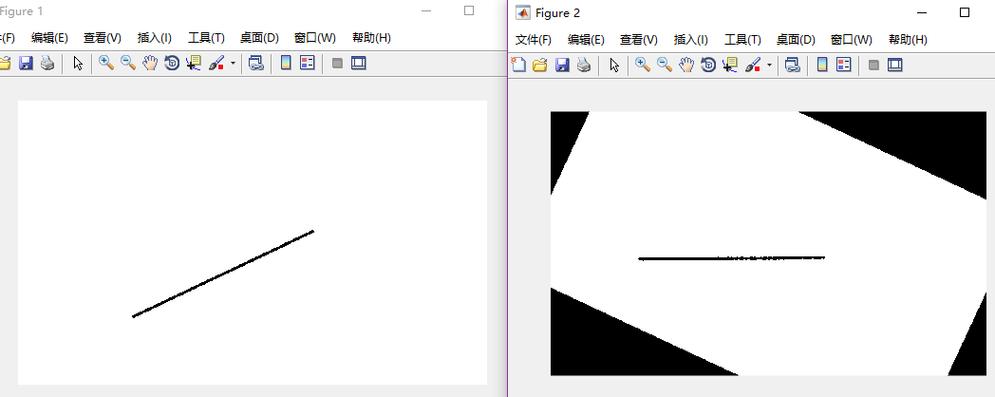Screen dimensions: 995x397
Task: Create a new figure from Figure 2 toolbar
Action: pos(518,65)
